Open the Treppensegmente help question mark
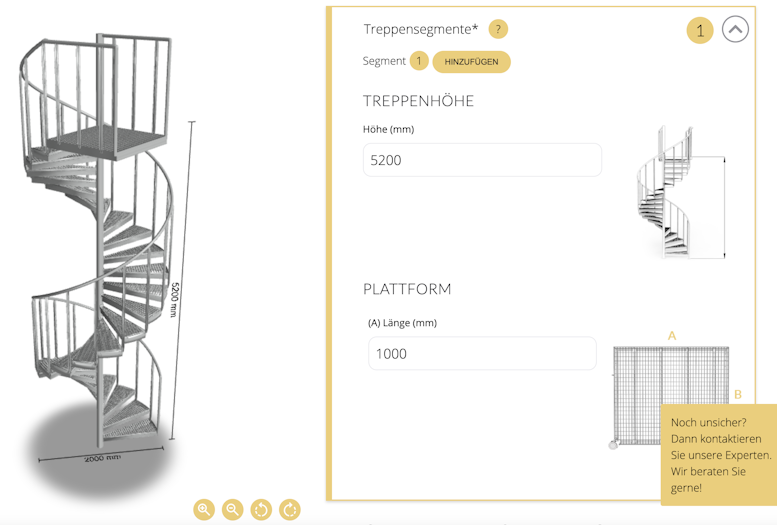 (x=498, y=29)
